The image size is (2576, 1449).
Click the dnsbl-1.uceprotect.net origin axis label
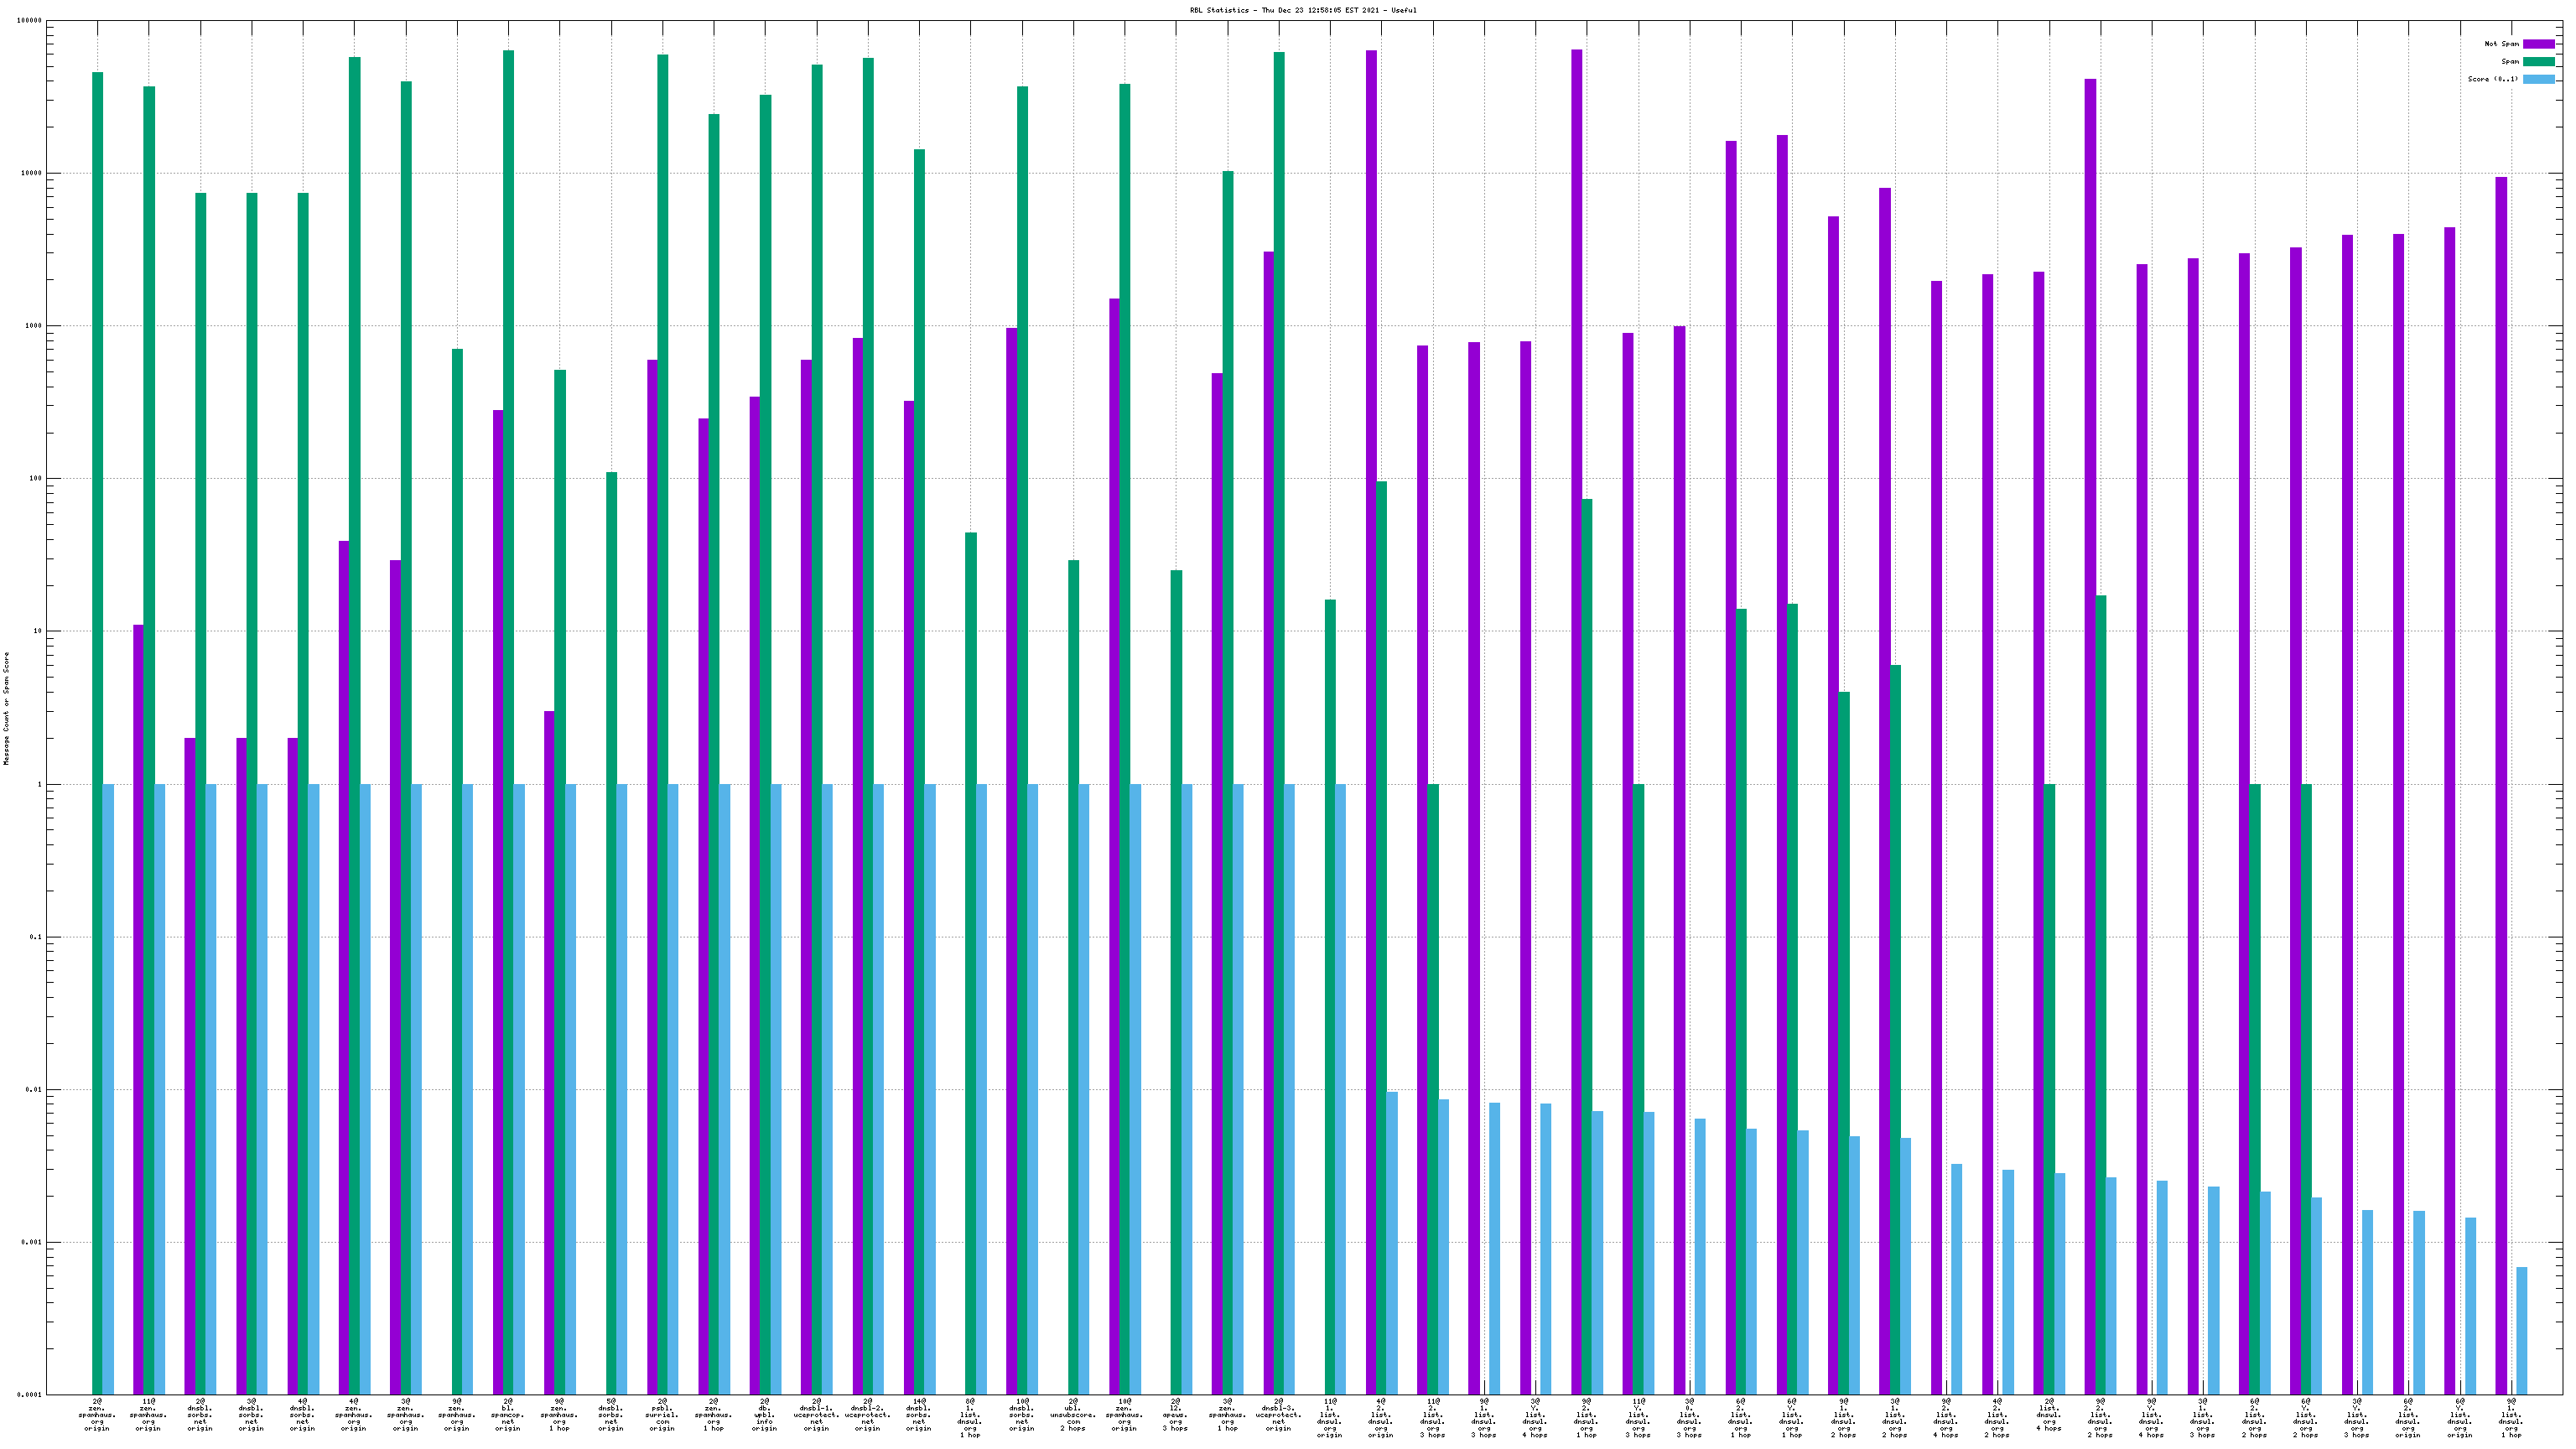pos(816,1415)
